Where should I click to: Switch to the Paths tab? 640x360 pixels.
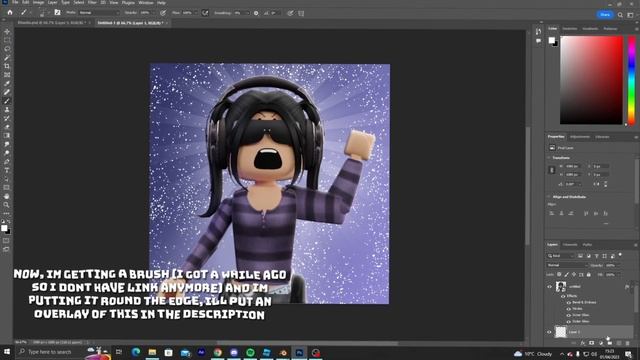[x=587, y=245]
